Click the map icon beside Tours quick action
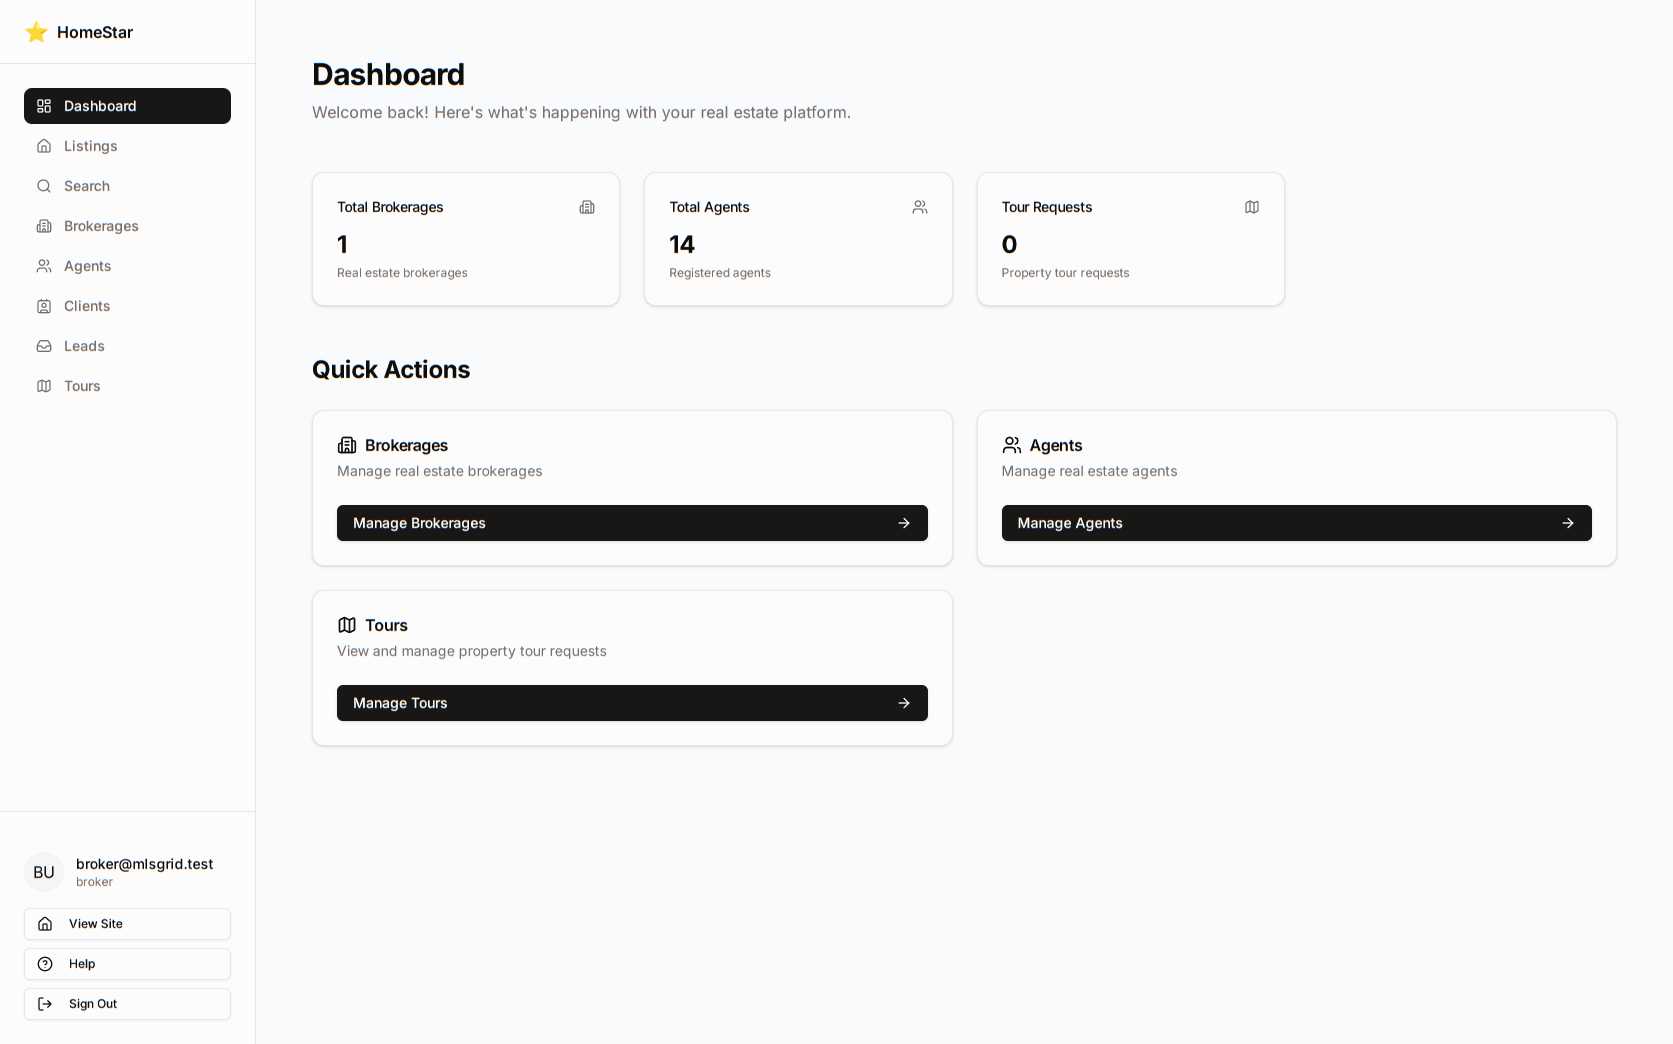This screenshot has height=1044, width=1673. click(x=347, y=625)
